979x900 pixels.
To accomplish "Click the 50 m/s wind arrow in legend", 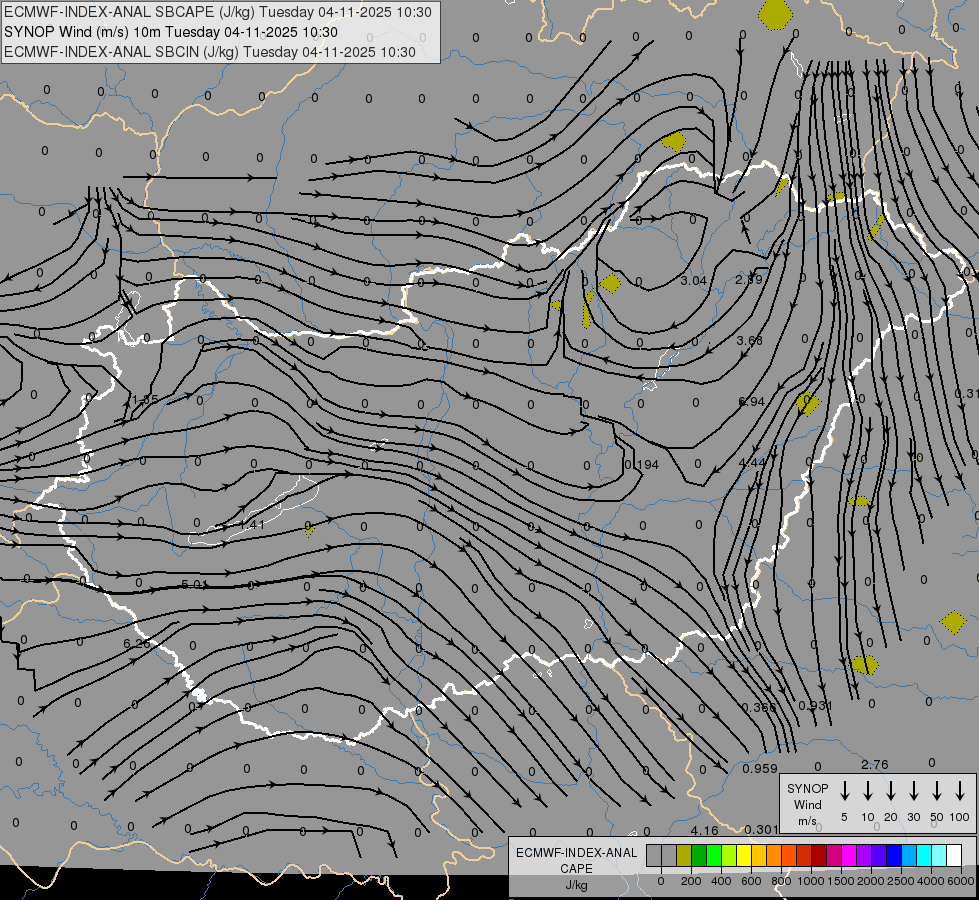I will 937,791.
